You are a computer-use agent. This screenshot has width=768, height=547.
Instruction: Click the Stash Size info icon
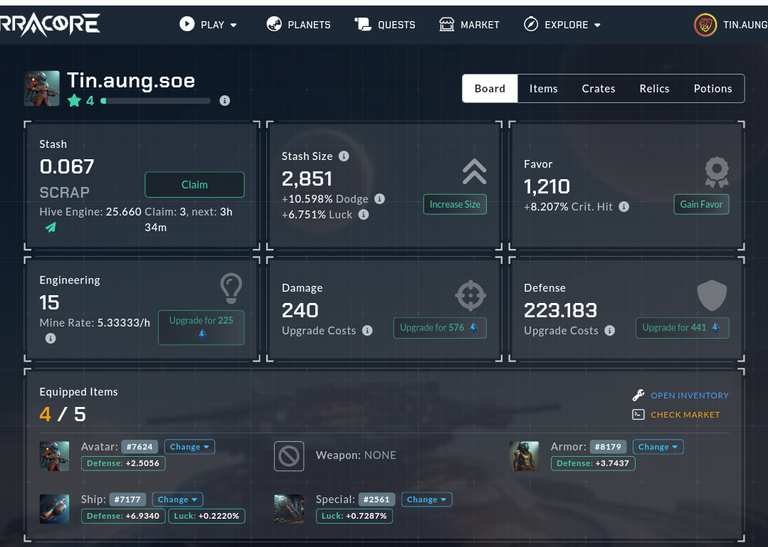pos(344,156)
